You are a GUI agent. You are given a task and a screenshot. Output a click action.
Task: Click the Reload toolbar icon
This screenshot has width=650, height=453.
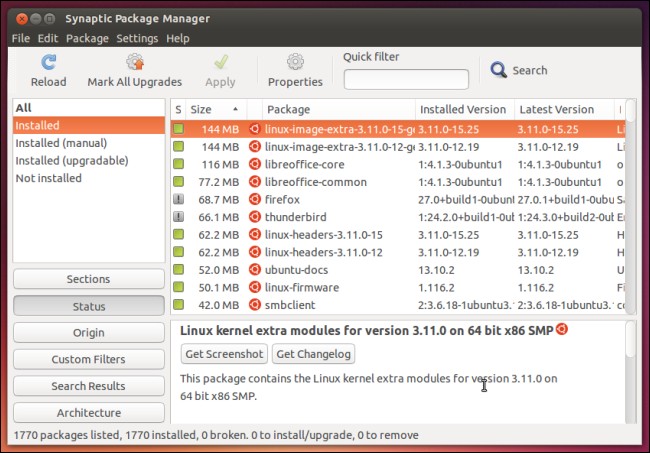(x=49, y=62)
